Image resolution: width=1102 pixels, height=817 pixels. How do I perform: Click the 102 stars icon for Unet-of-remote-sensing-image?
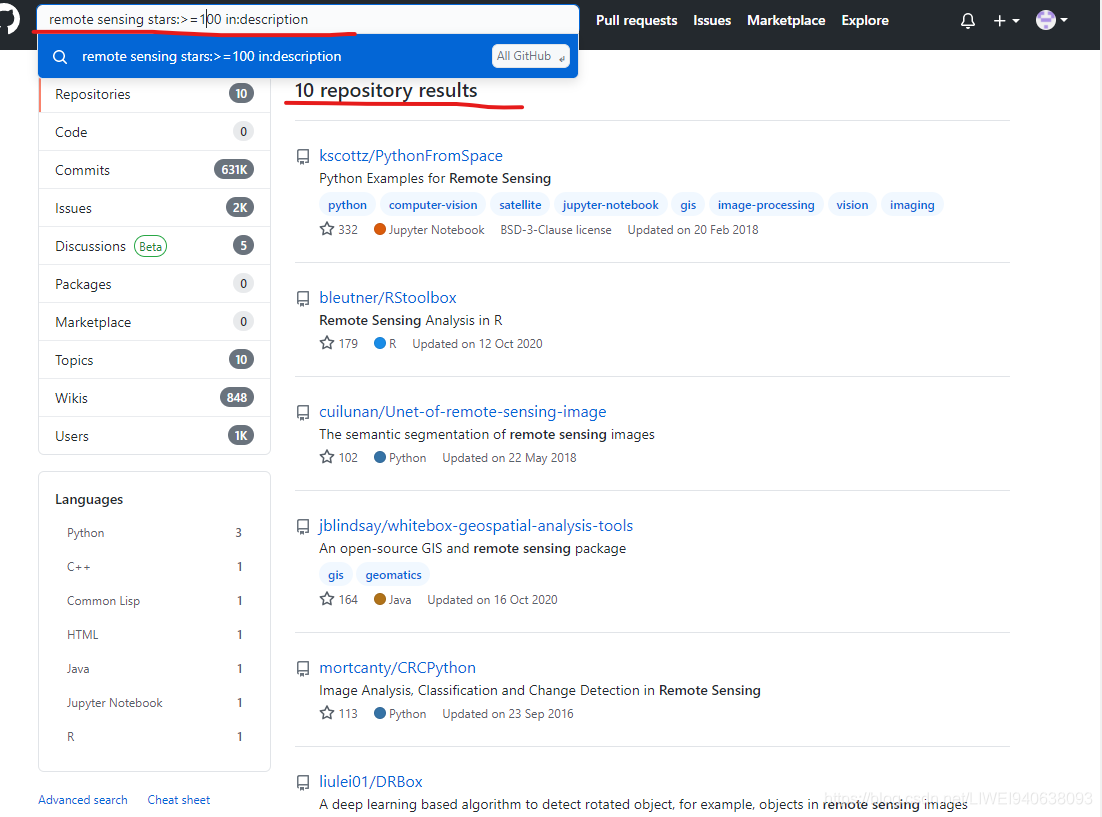[327, 457]
